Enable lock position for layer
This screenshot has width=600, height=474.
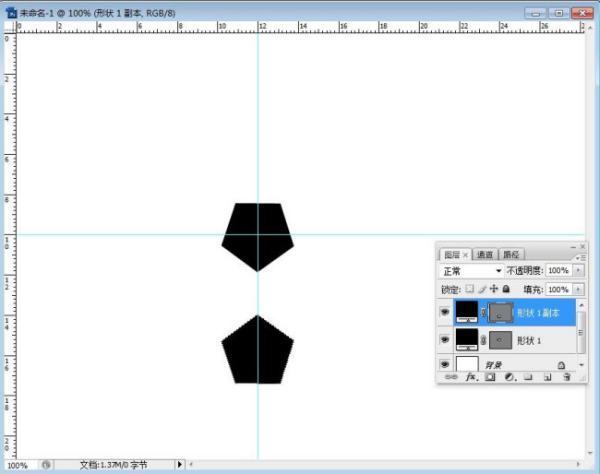tap(493, 289)
